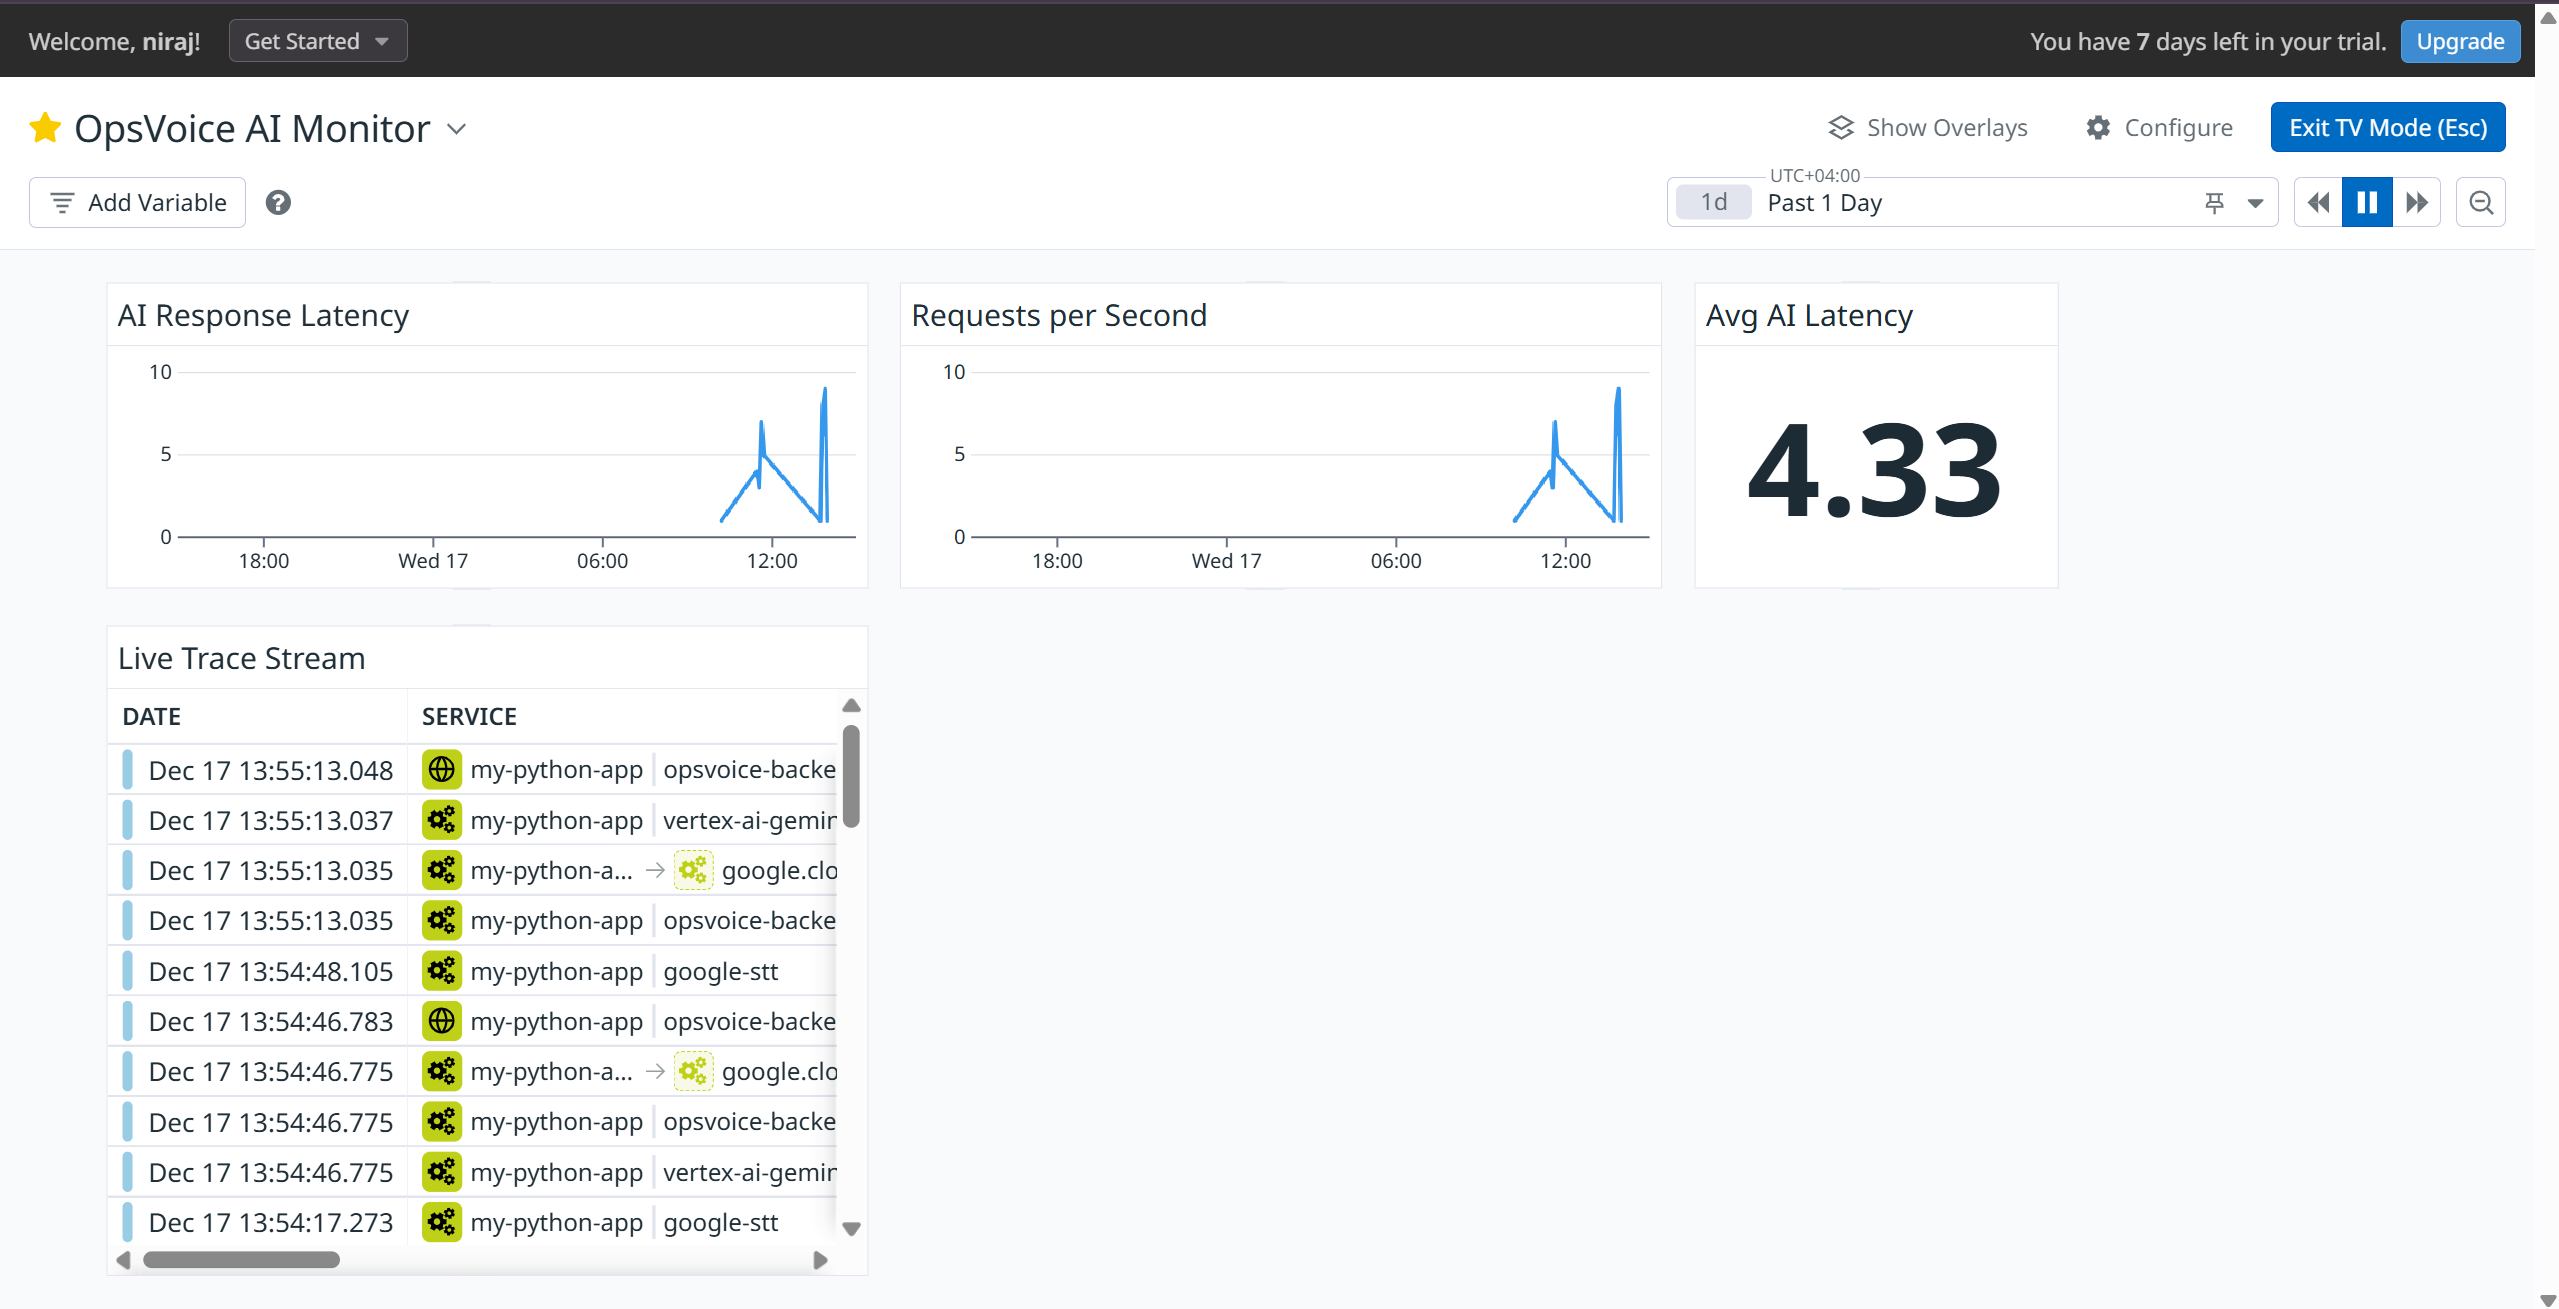The height and width of the screenshot is (1309, 2559).
Task: Click the SERVICE column header
Action: pyautogui.click(x=469, y=717)
